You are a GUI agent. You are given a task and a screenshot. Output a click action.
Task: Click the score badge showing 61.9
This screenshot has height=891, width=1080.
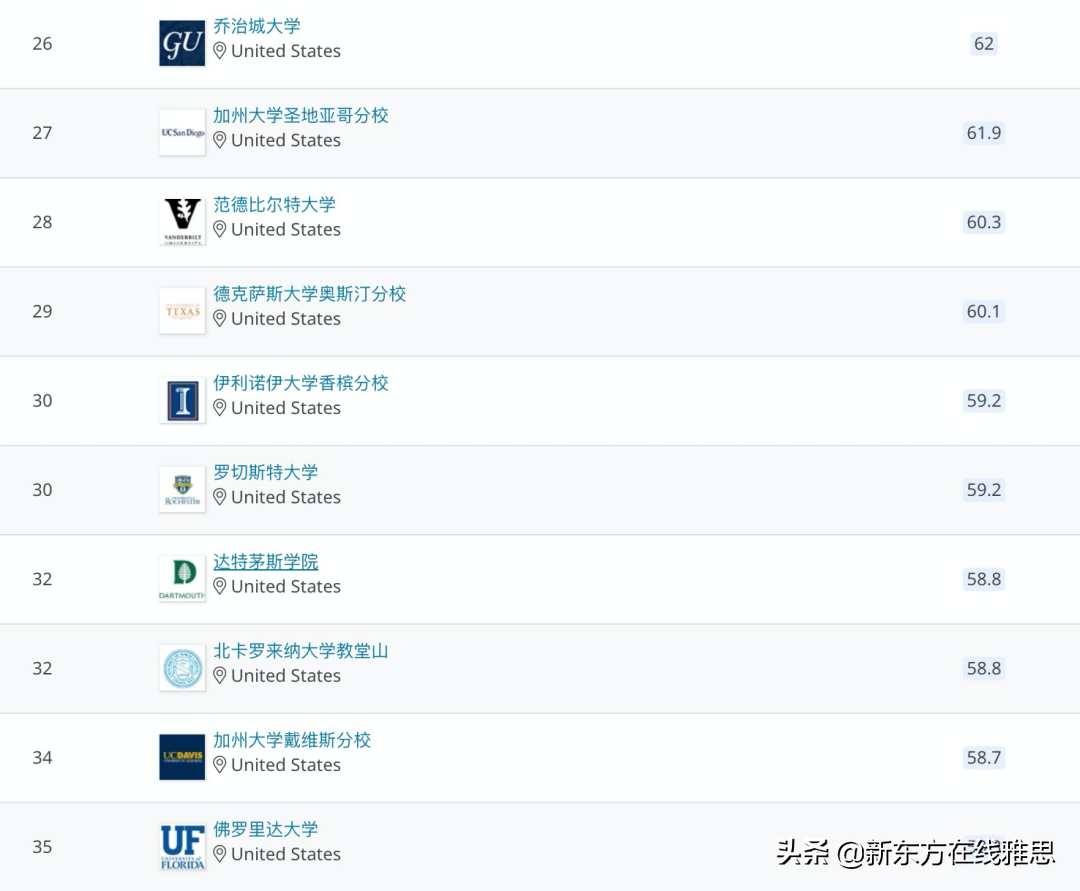click(983, 132)
